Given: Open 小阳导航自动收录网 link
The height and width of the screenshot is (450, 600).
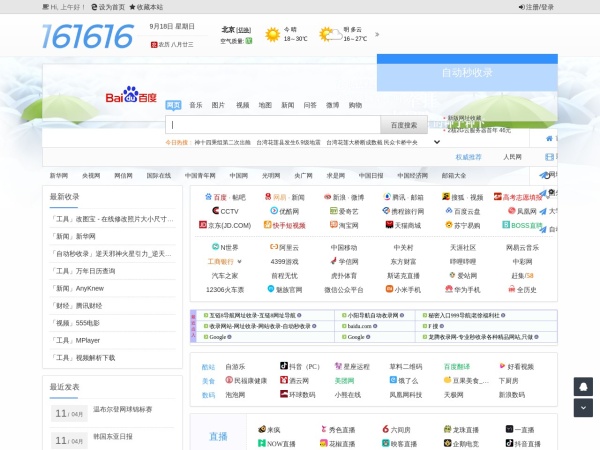Looking at the screenshot, I should (x=373, y=315).
